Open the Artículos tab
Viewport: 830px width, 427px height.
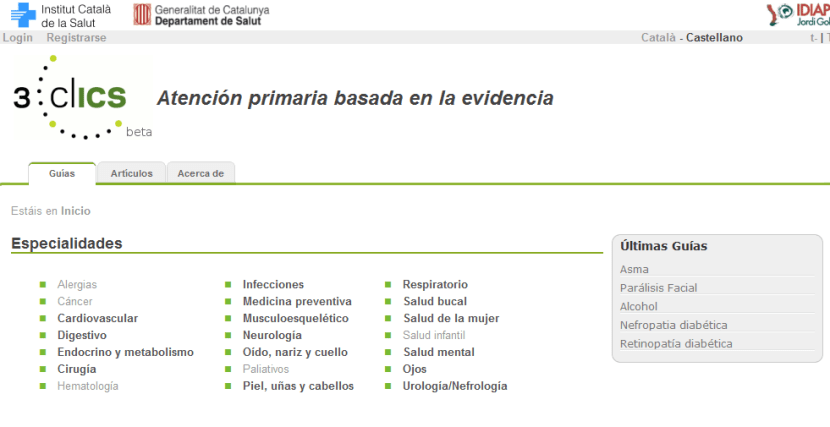coord(131,173)
